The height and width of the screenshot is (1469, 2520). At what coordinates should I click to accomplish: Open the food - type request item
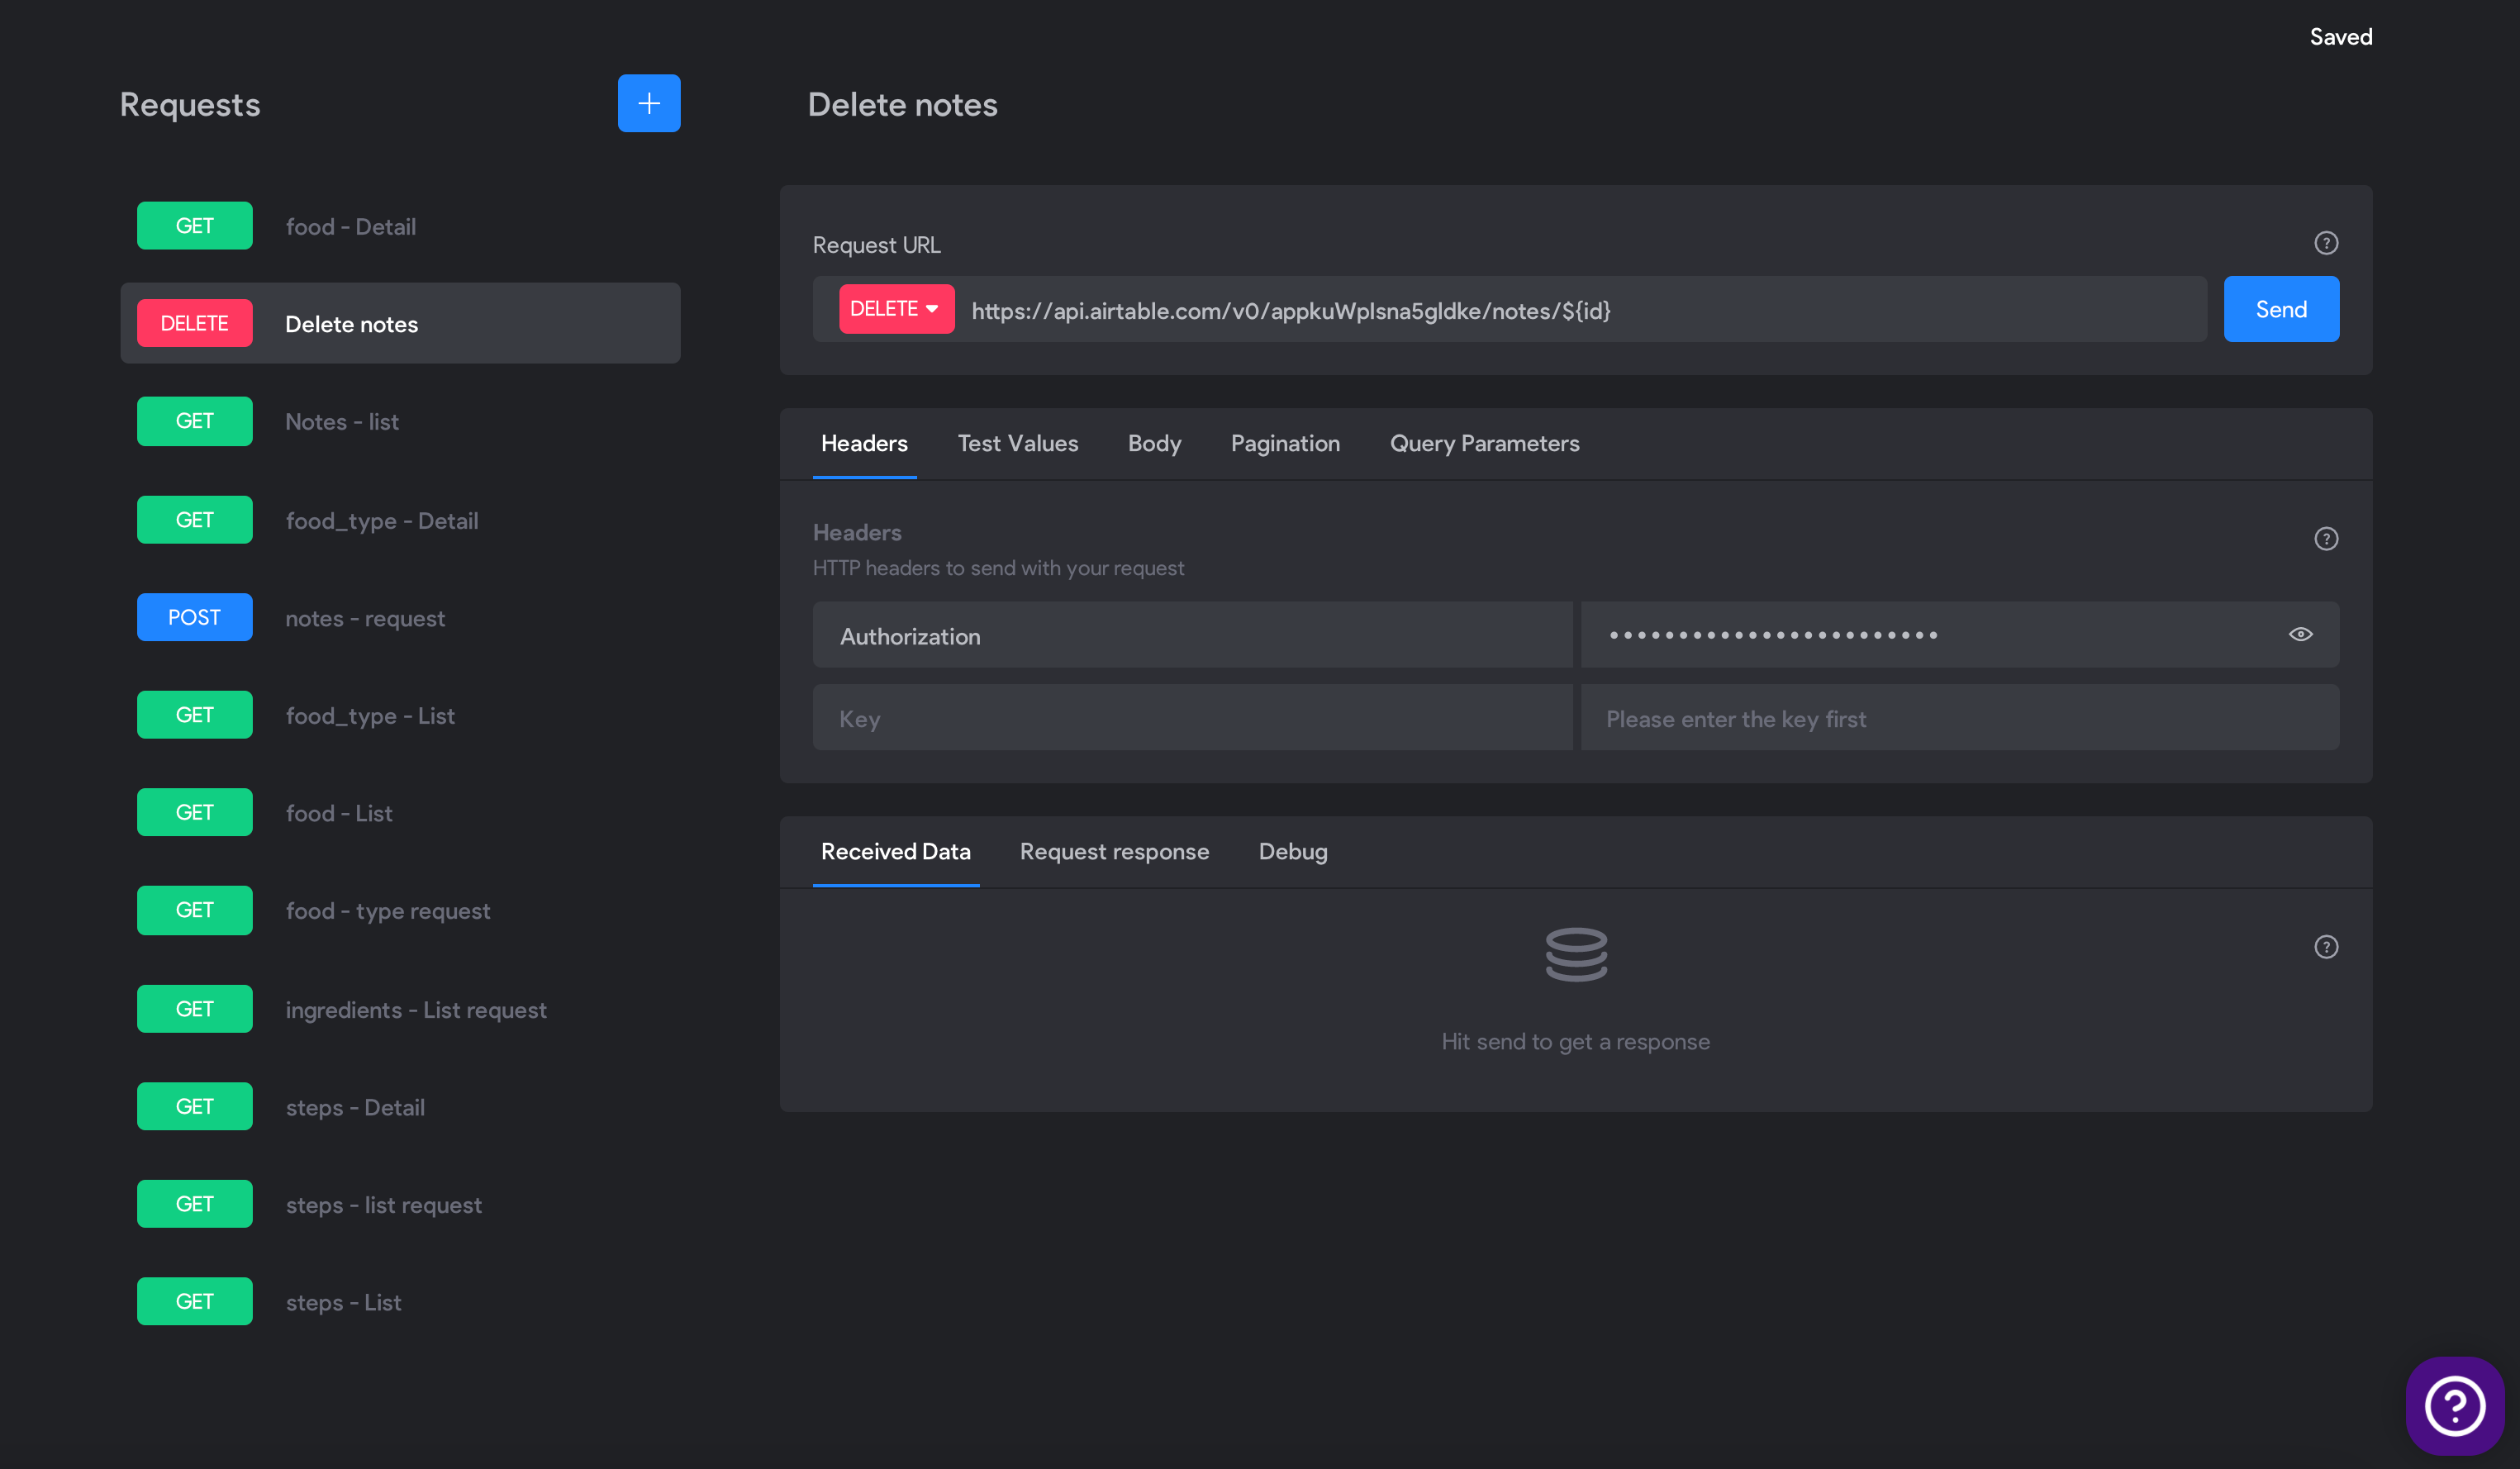(400, 910)
